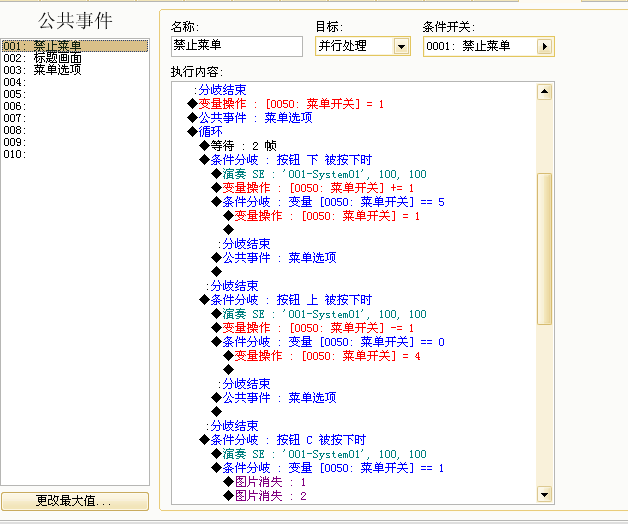Select the 条件分歧 按钮 下 被按下时 line
628x524 pixels.
tap(286, 160)
